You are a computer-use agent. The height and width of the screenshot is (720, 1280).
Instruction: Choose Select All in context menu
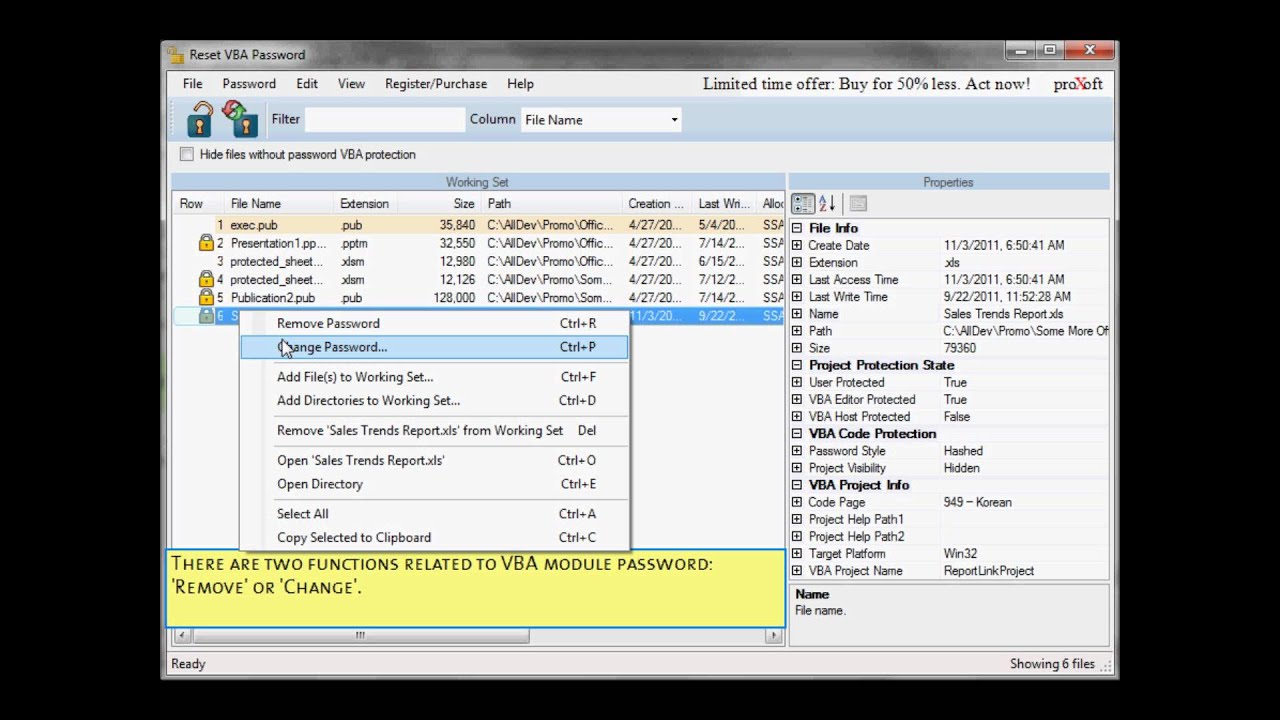434,514
